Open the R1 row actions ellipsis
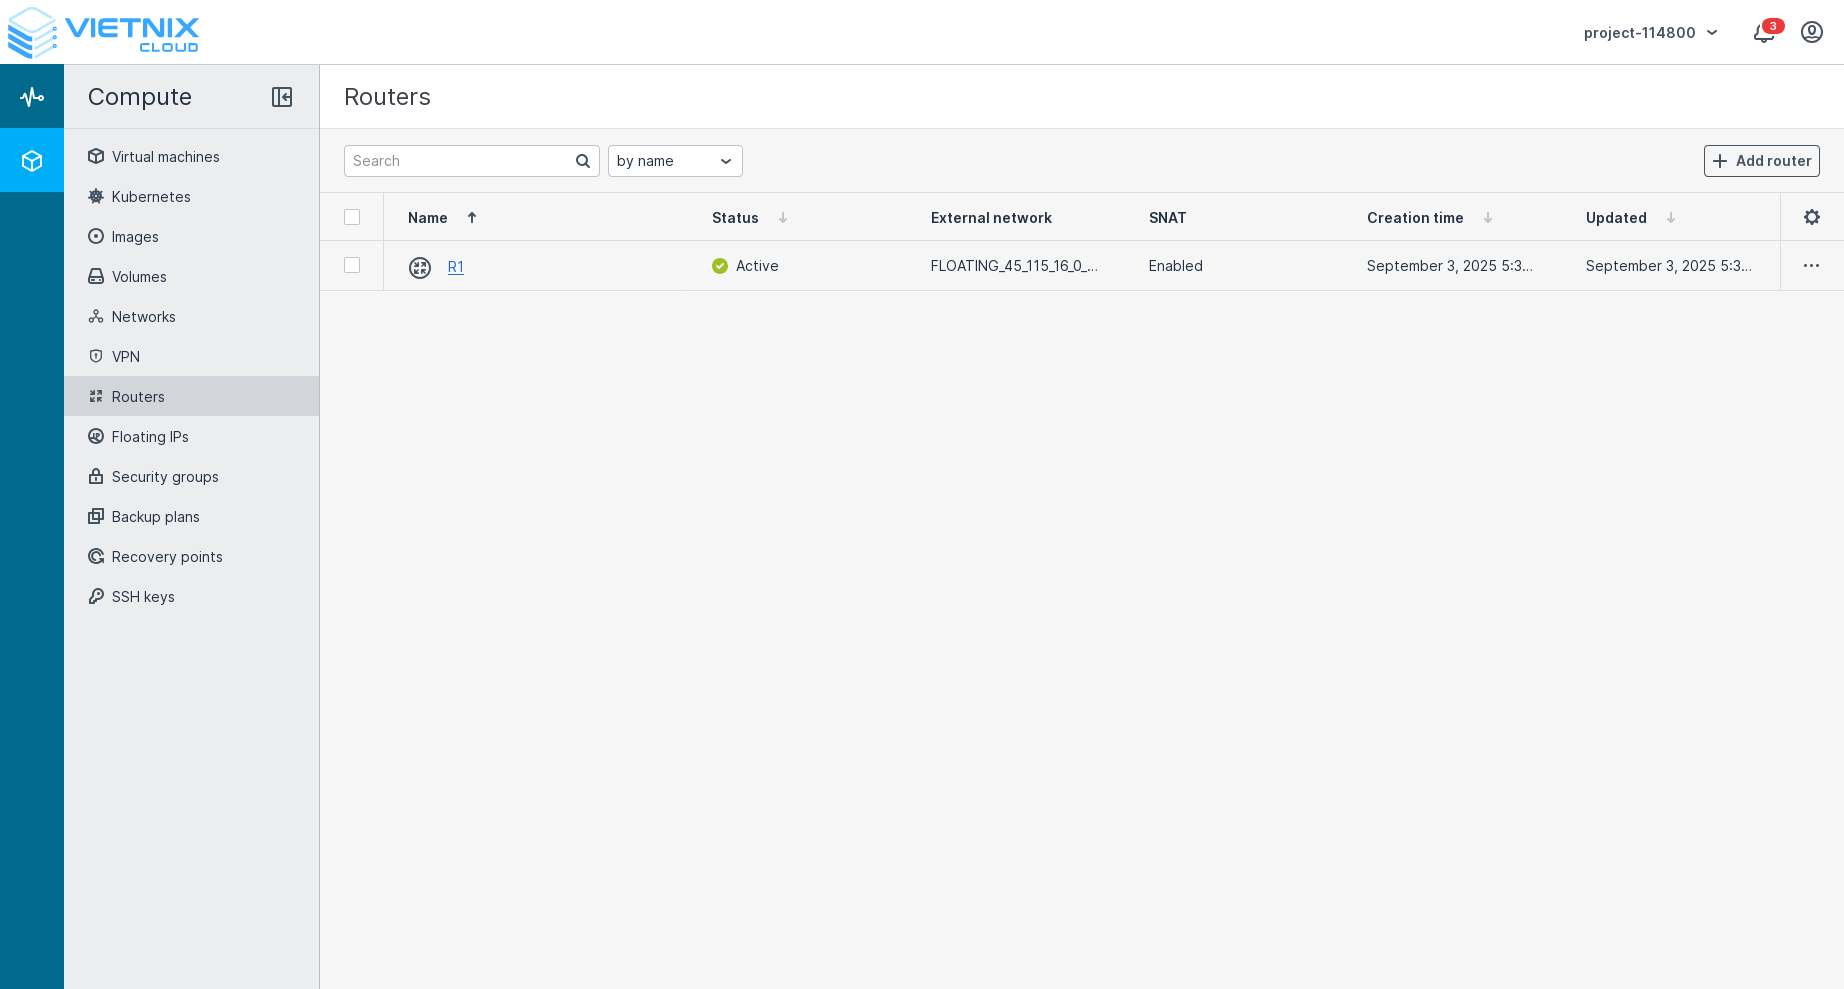 (1811, 266)
